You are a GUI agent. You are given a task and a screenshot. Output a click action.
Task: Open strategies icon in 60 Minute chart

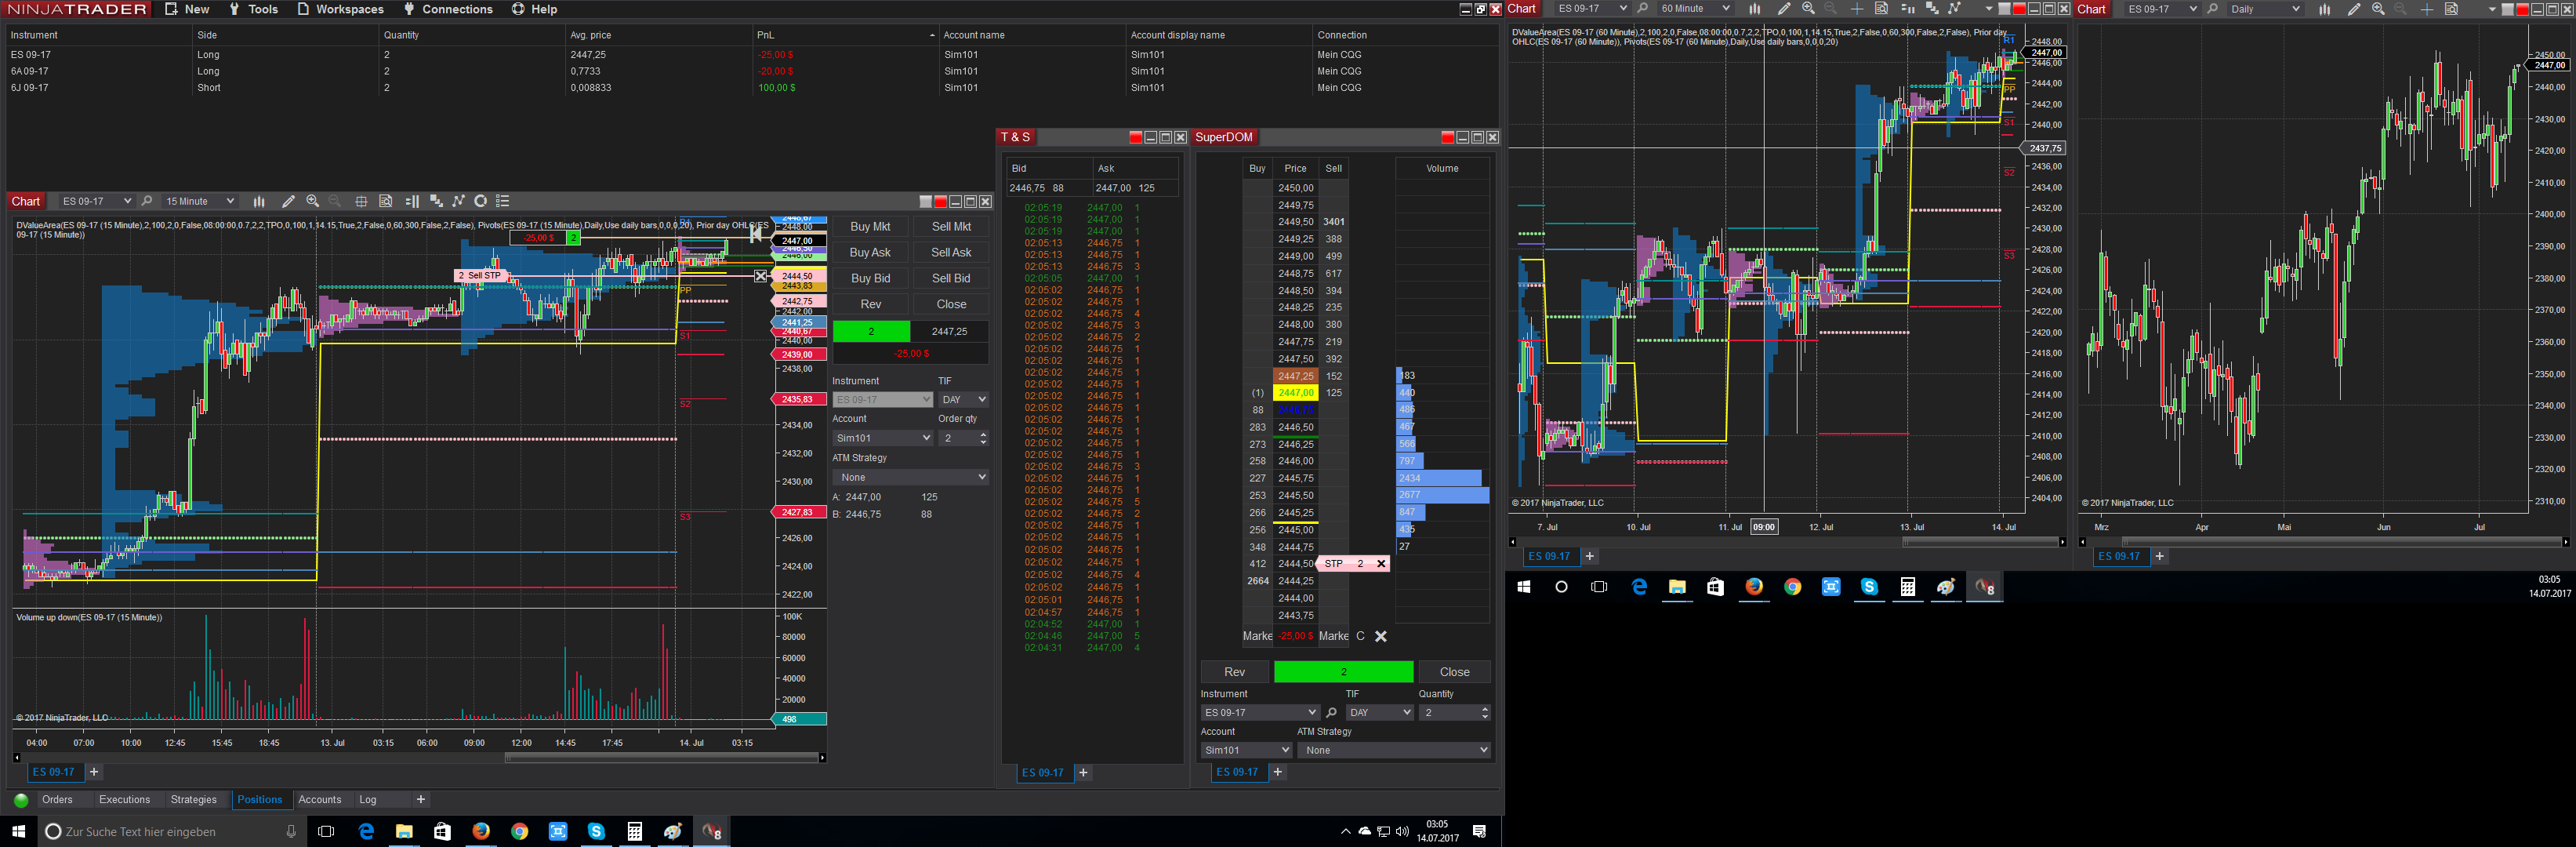1955,9
